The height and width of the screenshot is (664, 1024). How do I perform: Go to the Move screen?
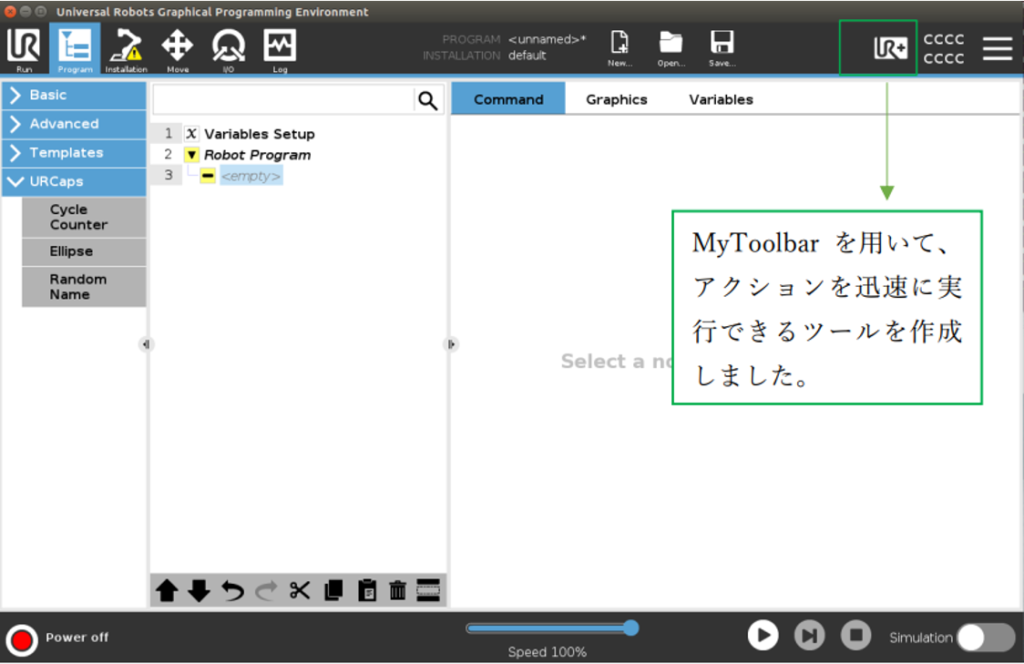click(177, 49)
